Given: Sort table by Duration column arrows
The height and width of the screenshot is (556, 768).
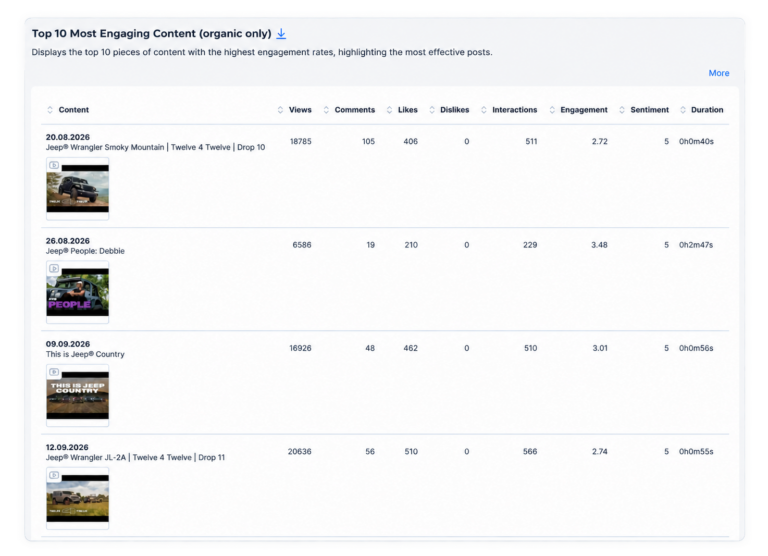Looking at the screenshot, I should [x=683, y=110].
